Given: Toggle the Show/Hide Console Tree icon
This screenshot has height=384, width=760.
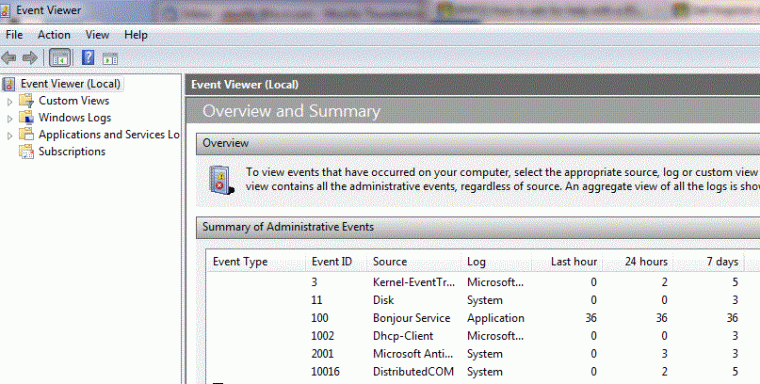Looking at the screenshot, I should (x=60, y=59).
